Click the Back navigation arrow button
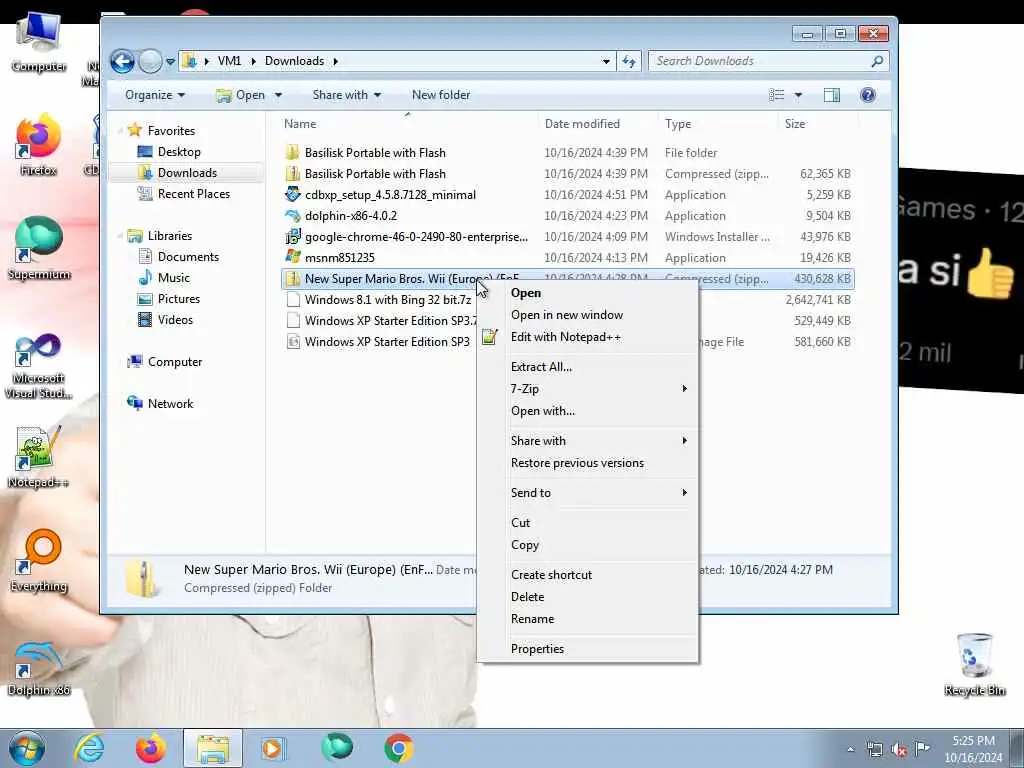This screenshot has width=1024, height=768. [x=122, y=61]
